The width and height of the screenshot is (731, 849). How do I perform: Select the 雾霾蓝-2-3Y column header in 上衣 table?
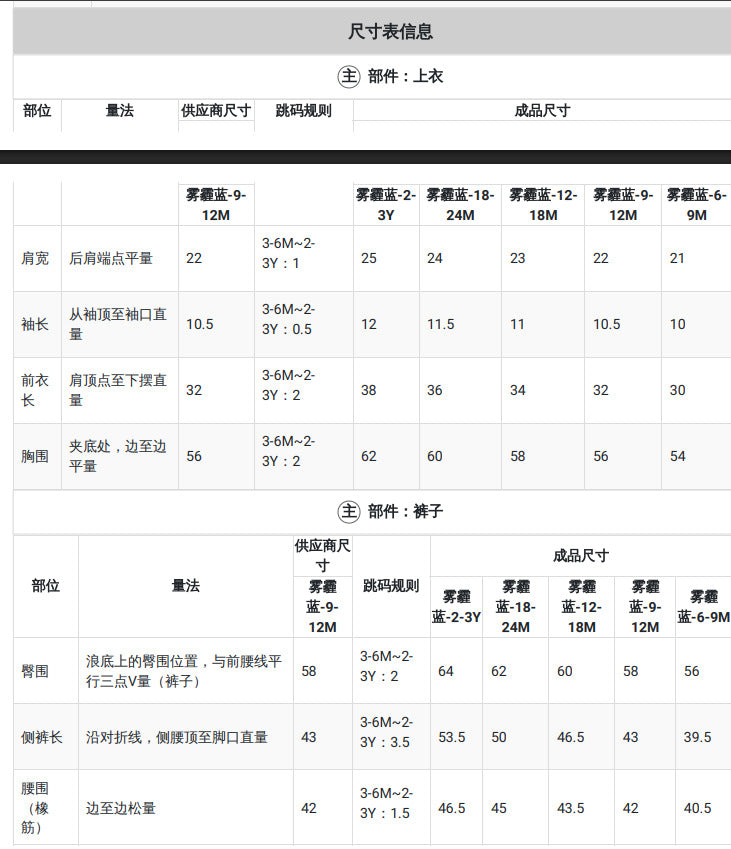[x=386, y=205]
